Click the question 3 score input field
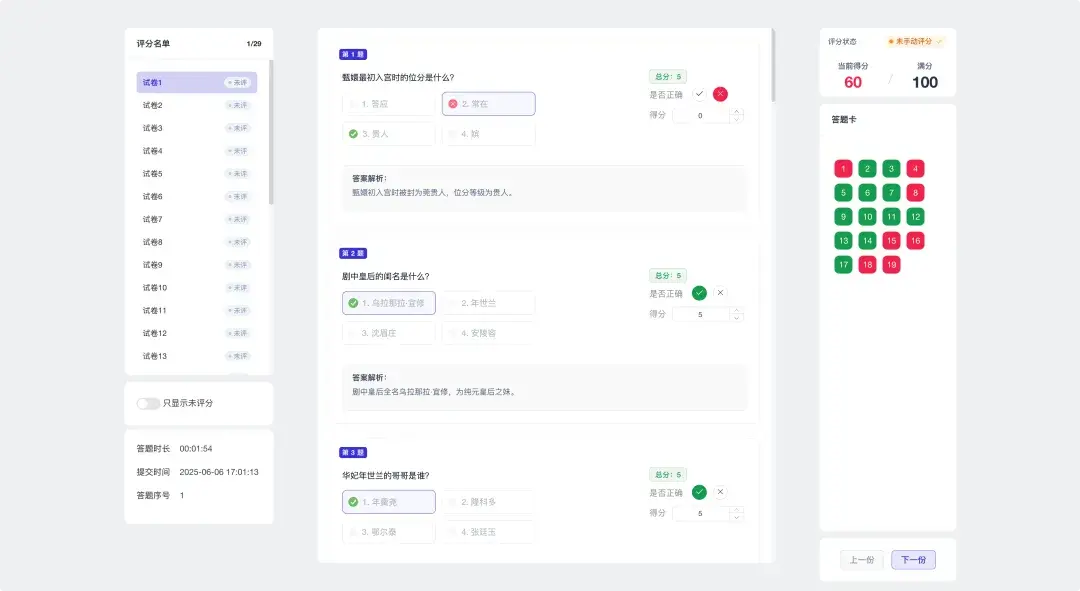1080x591 pixels. pos(701,514)
